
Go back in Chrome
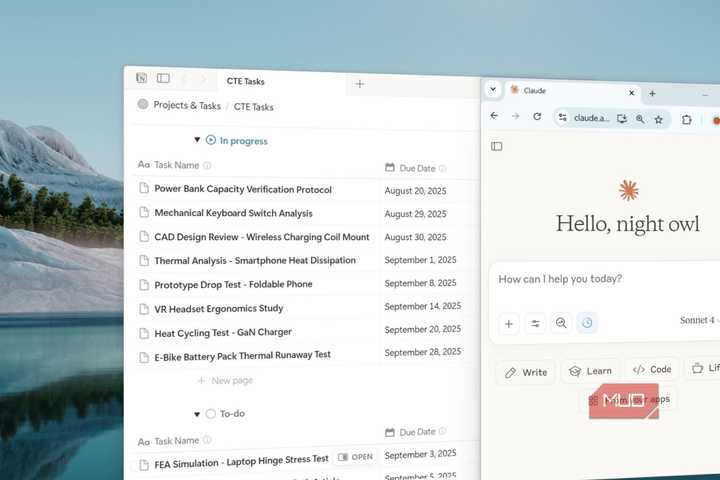(494, 115)
